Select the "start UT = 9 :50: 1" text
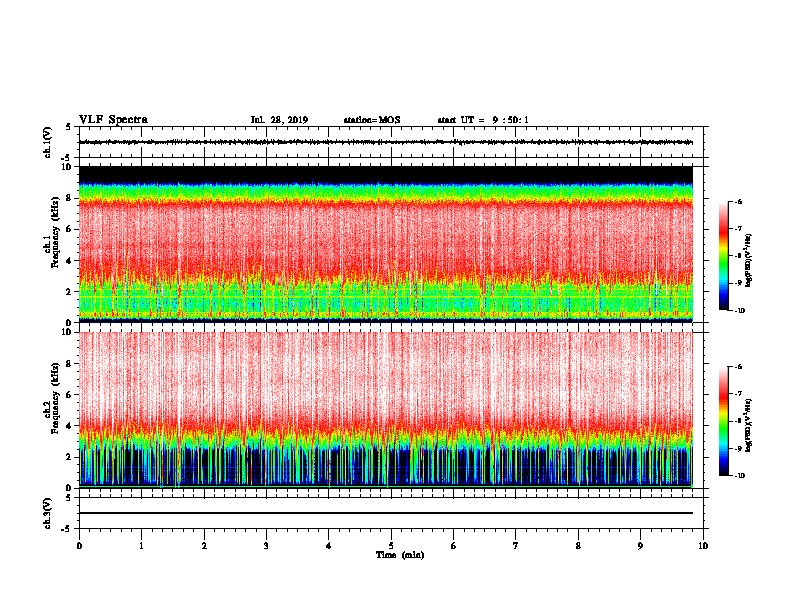This screenshot has width=792, height=612. (x=483, y=120)
